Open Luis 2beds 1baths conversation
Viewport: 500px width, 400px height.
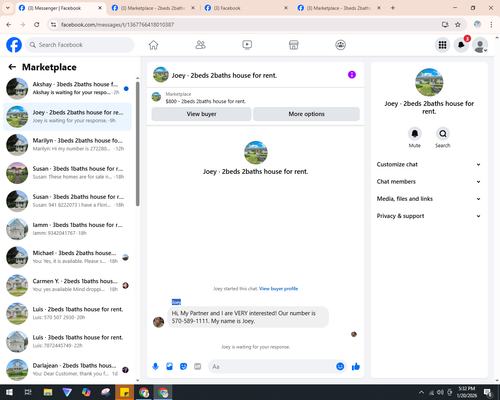(x=67, y=313)
